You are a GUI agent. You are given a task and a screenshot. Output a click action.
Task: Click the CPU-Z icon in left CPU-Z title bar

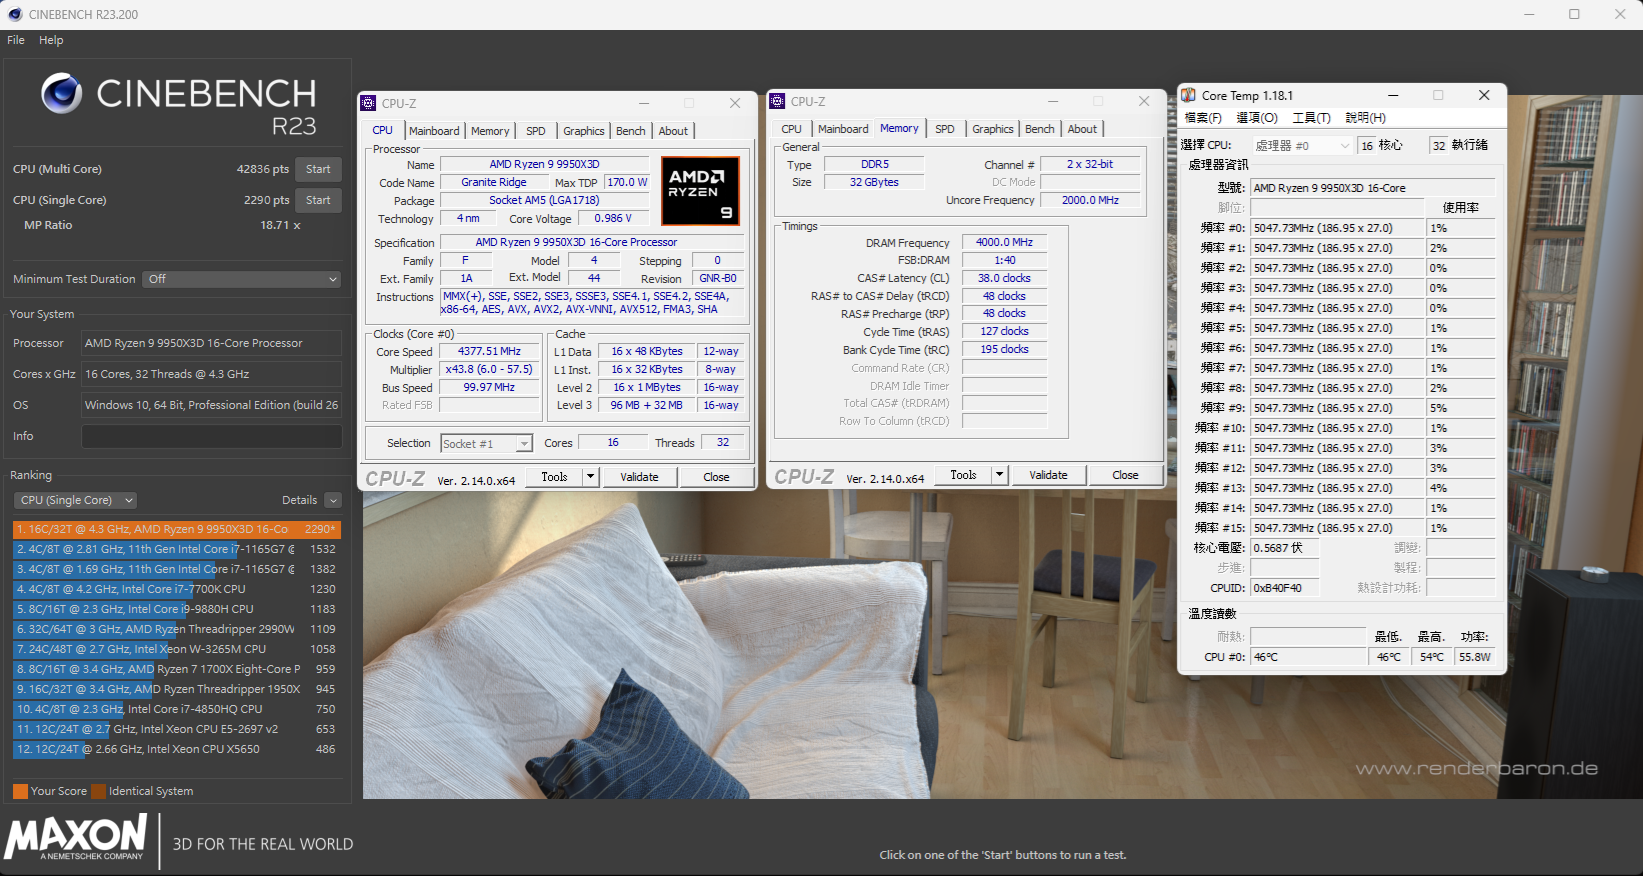coord(368,103)
